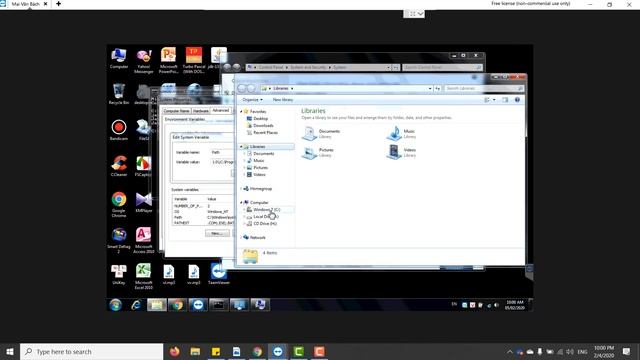Open the Yahoo Messenger desktop icon
The width and height of the screenshot is (640, 360).
click(144, 61)
